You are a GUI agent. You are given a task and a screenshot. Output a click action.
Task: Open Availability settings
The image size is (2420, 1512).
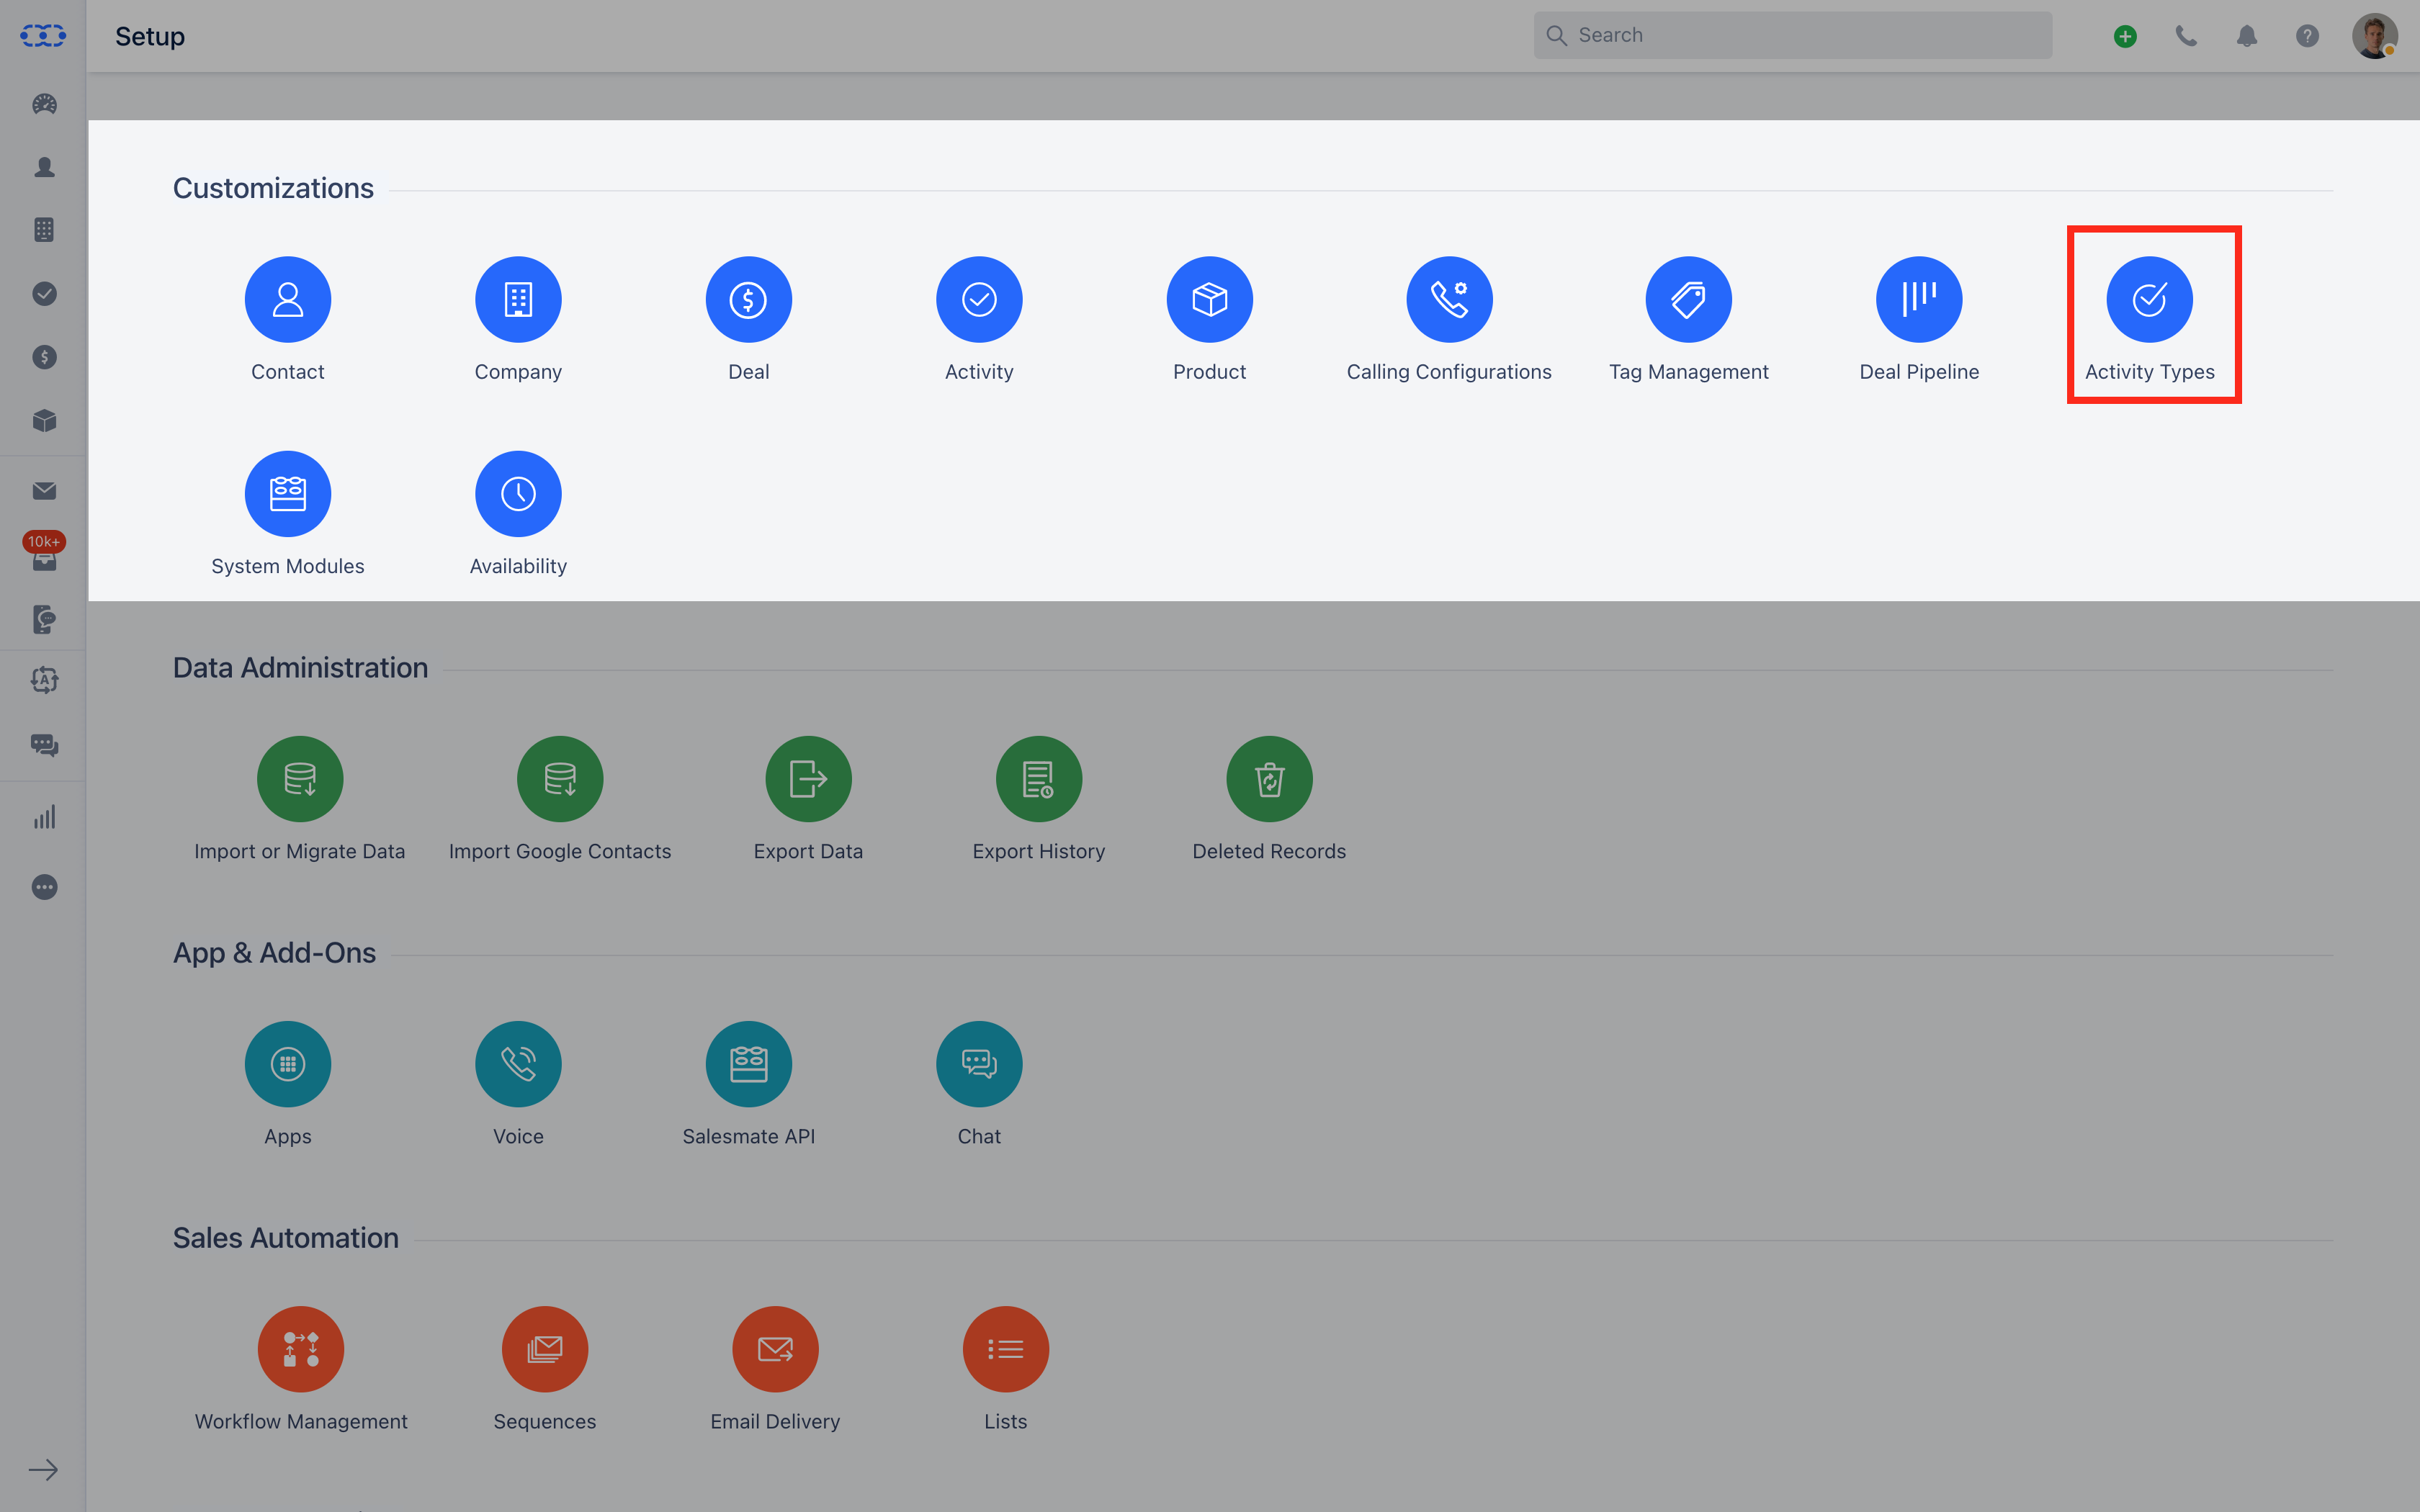pos(518,494)
